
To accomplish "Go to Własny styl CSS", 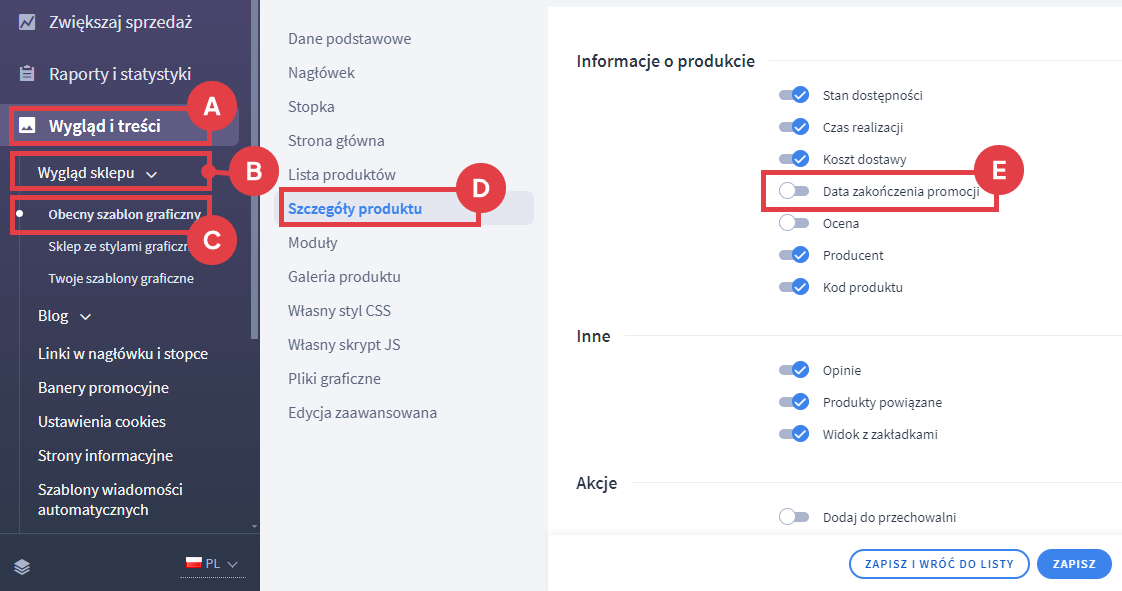I will pyautogui.click(x=339, y=311).
